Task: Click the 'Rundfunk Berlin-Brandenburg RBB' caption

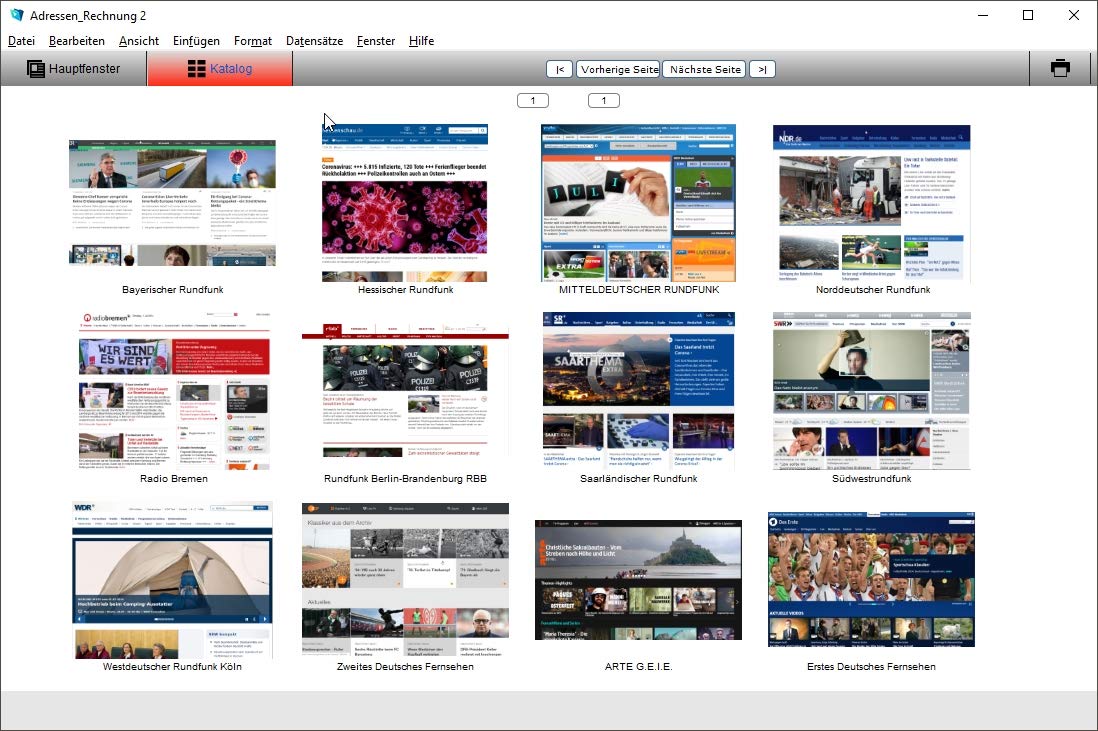Action: 405,478
